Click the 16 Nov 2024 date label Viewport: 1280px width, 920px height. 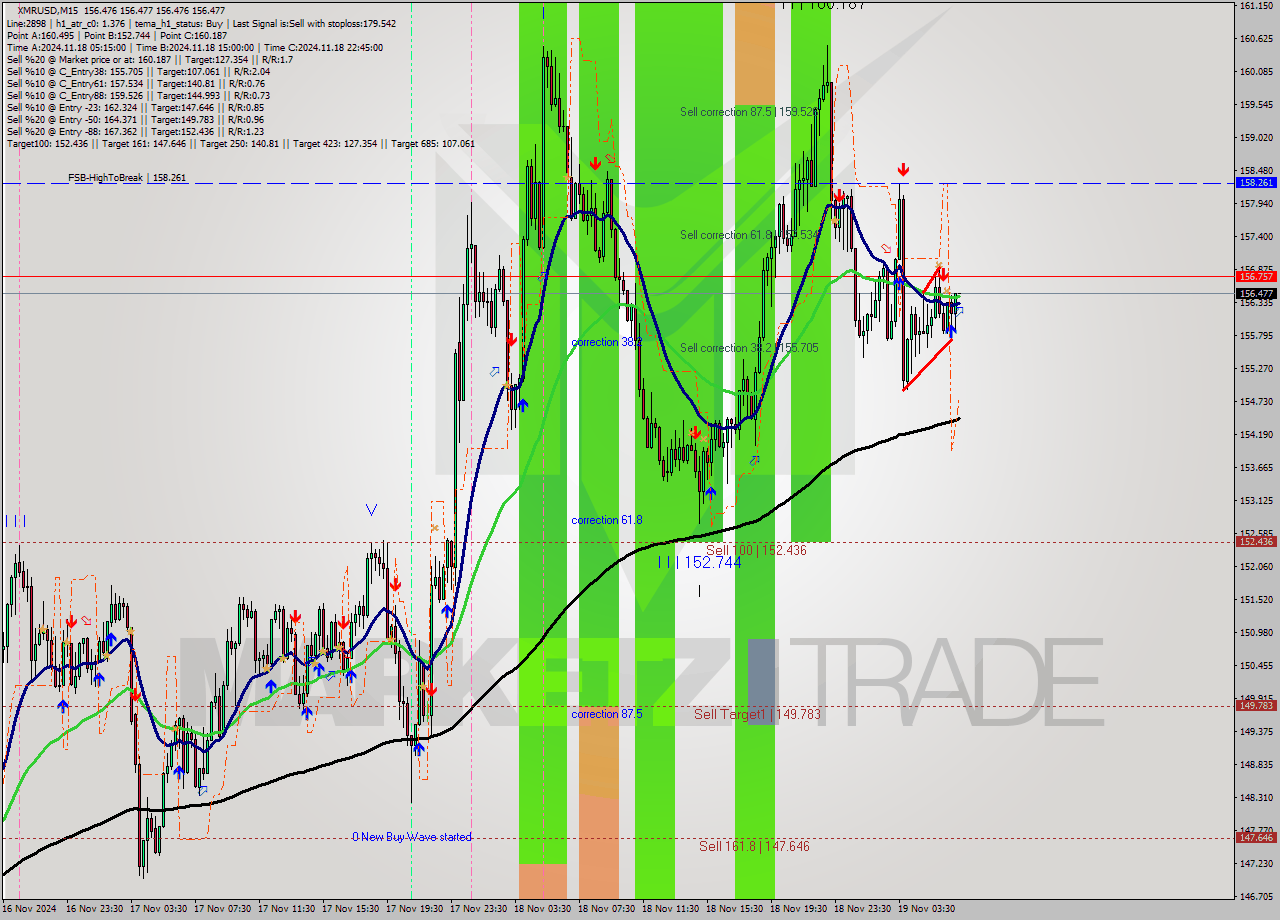[x=30, y=909]
